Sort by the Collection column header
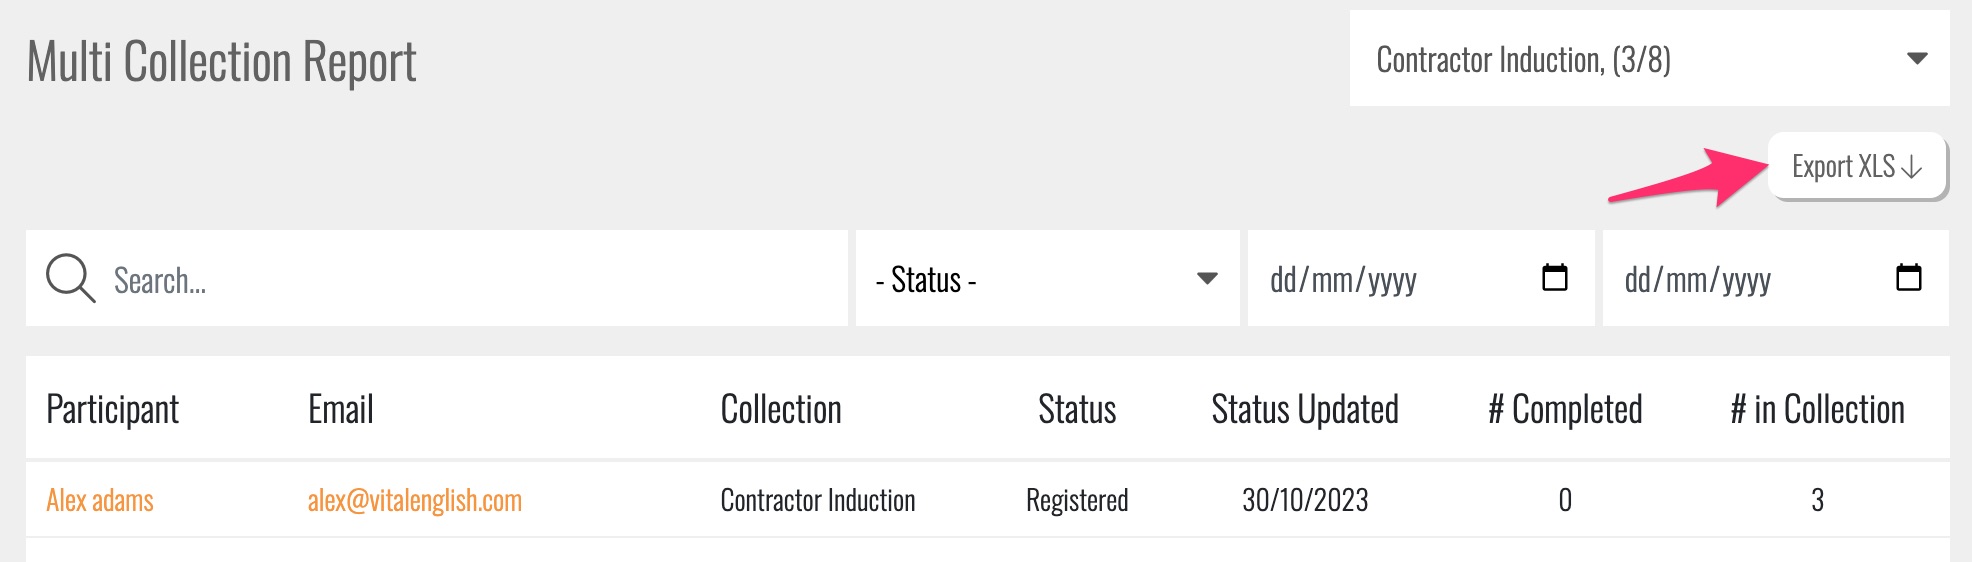This screenshot has height=562, width=1972. [781, 410]
